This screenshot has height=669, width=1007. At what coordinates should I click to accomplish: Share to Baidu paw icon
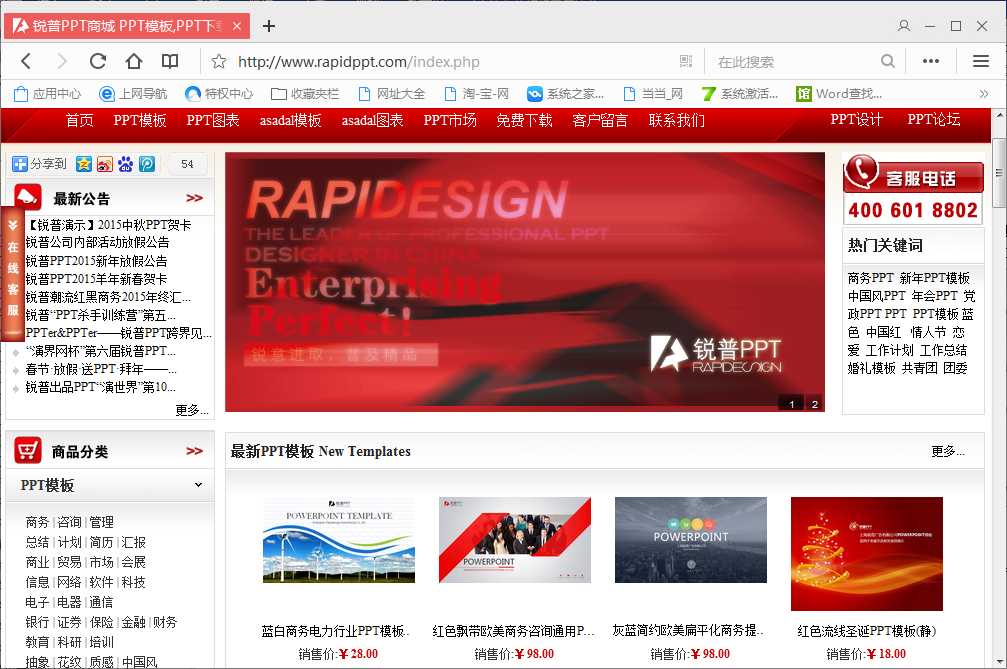click(x=126, y=164)
